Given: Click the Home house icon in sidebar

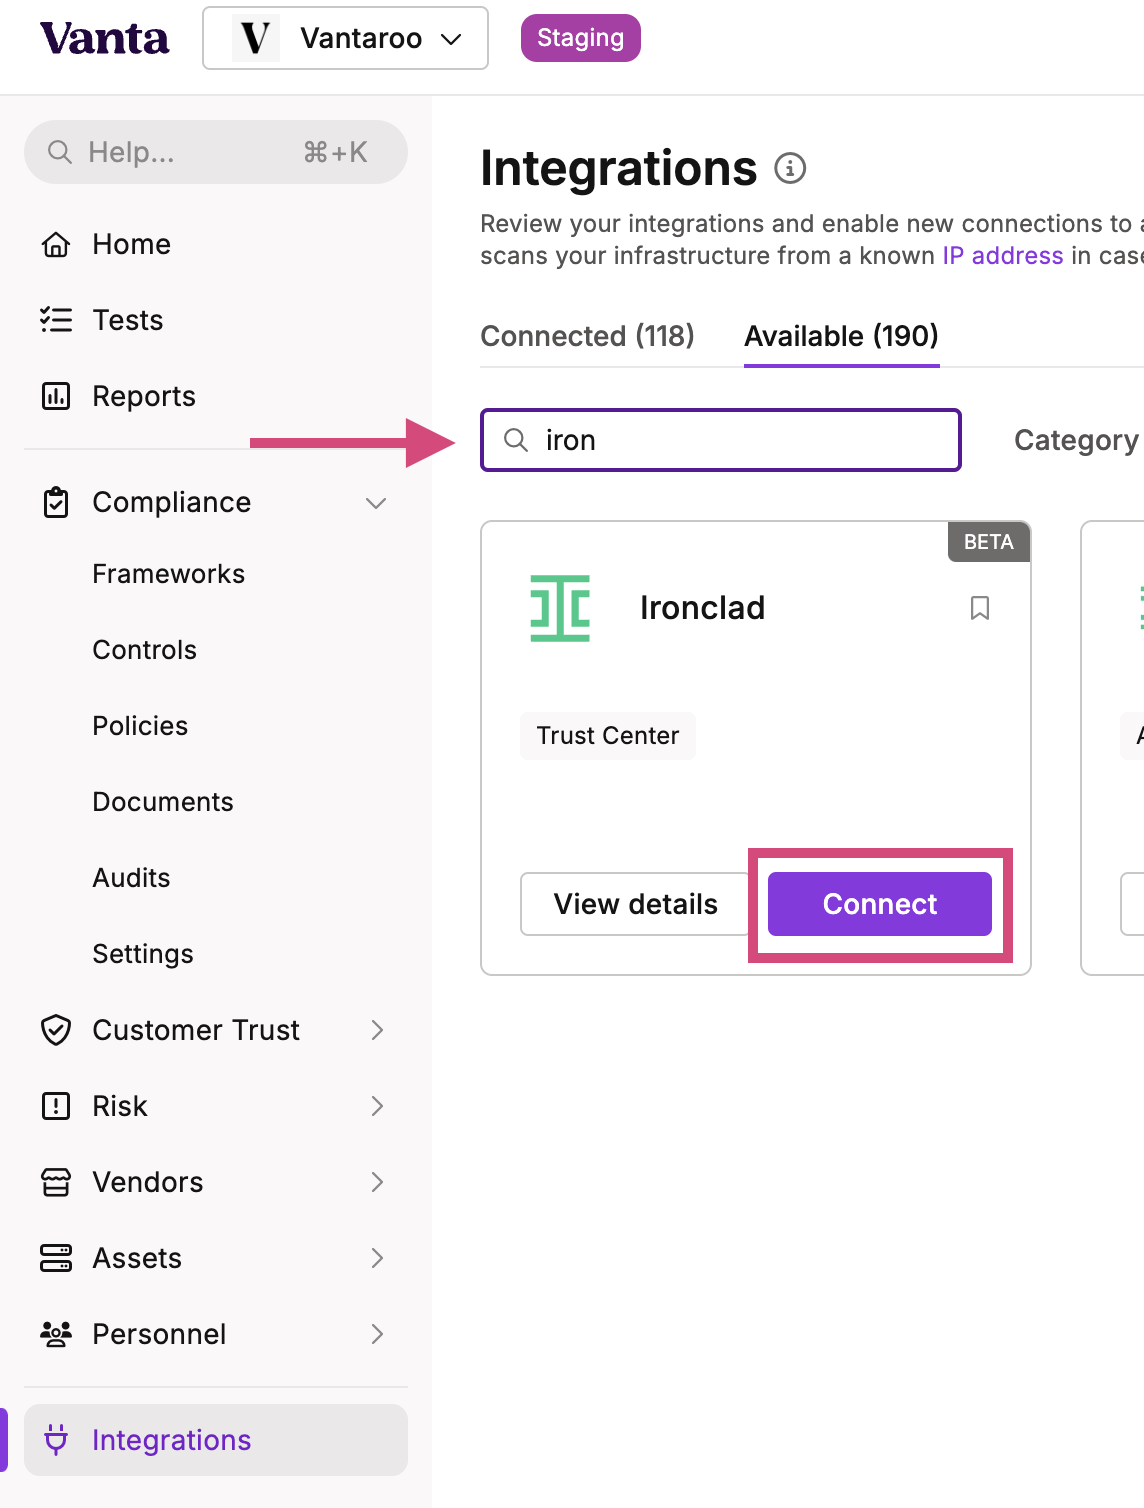Looking at the screenshot, I should coord(56,244).
